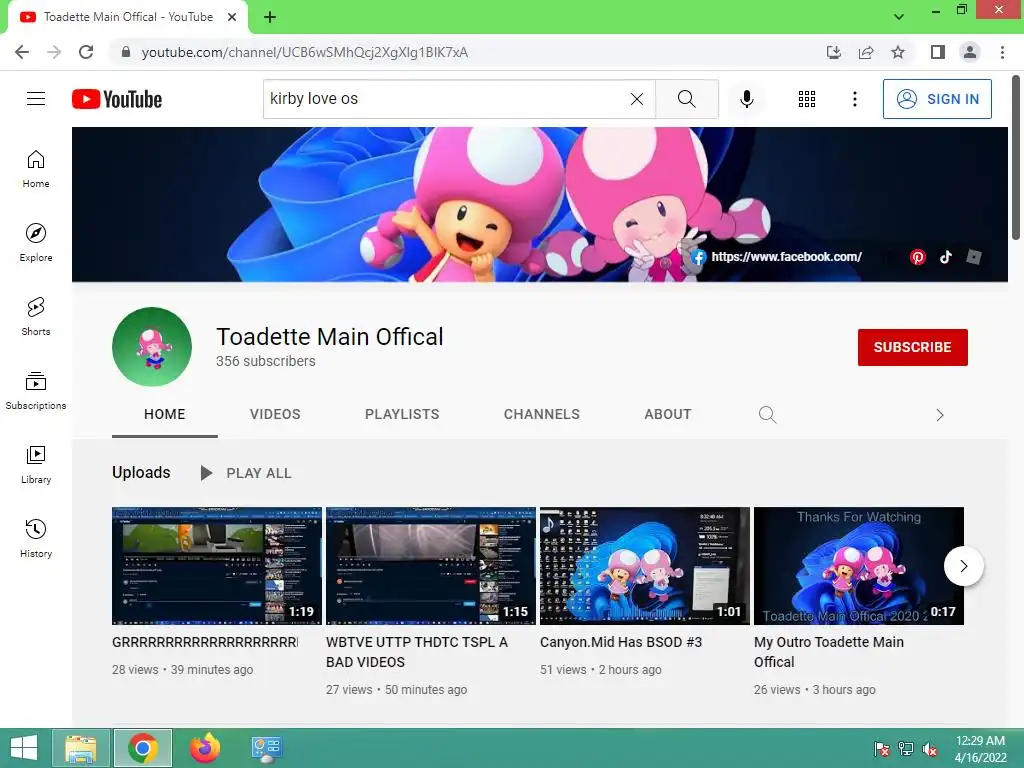Open File Explorer from taskbar
Image resolution: width=1024 pixels, height=768 pixels.
click(x=81, y=748)
